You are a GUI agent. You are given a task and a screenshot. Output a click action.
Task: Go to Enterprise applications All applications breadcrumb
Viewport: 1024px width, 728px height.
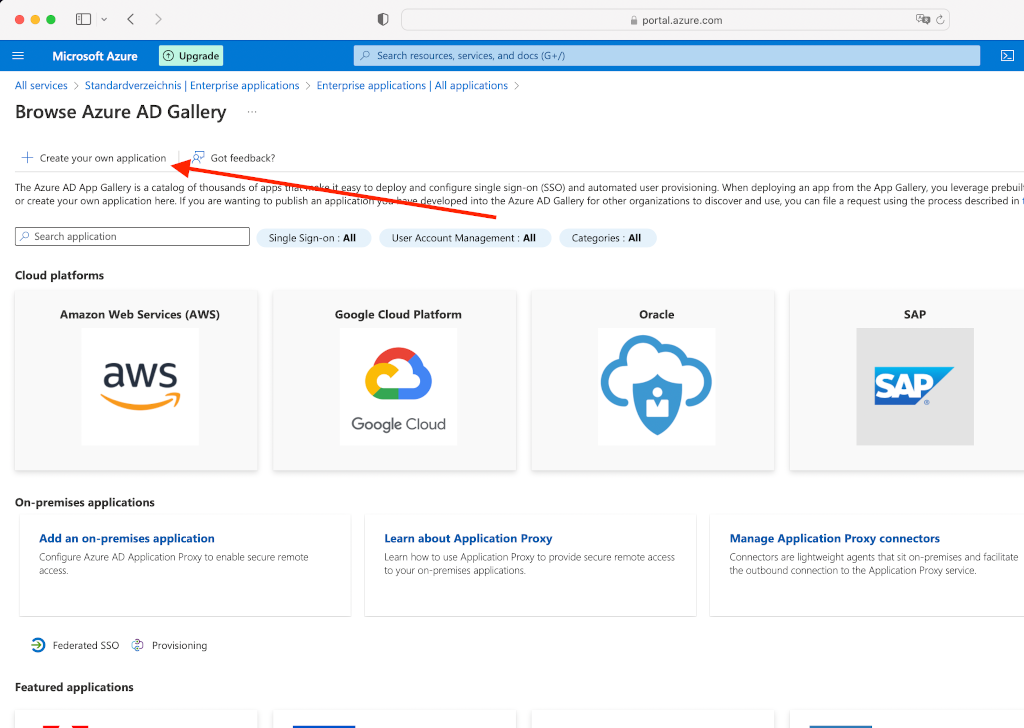pos(412,86)
